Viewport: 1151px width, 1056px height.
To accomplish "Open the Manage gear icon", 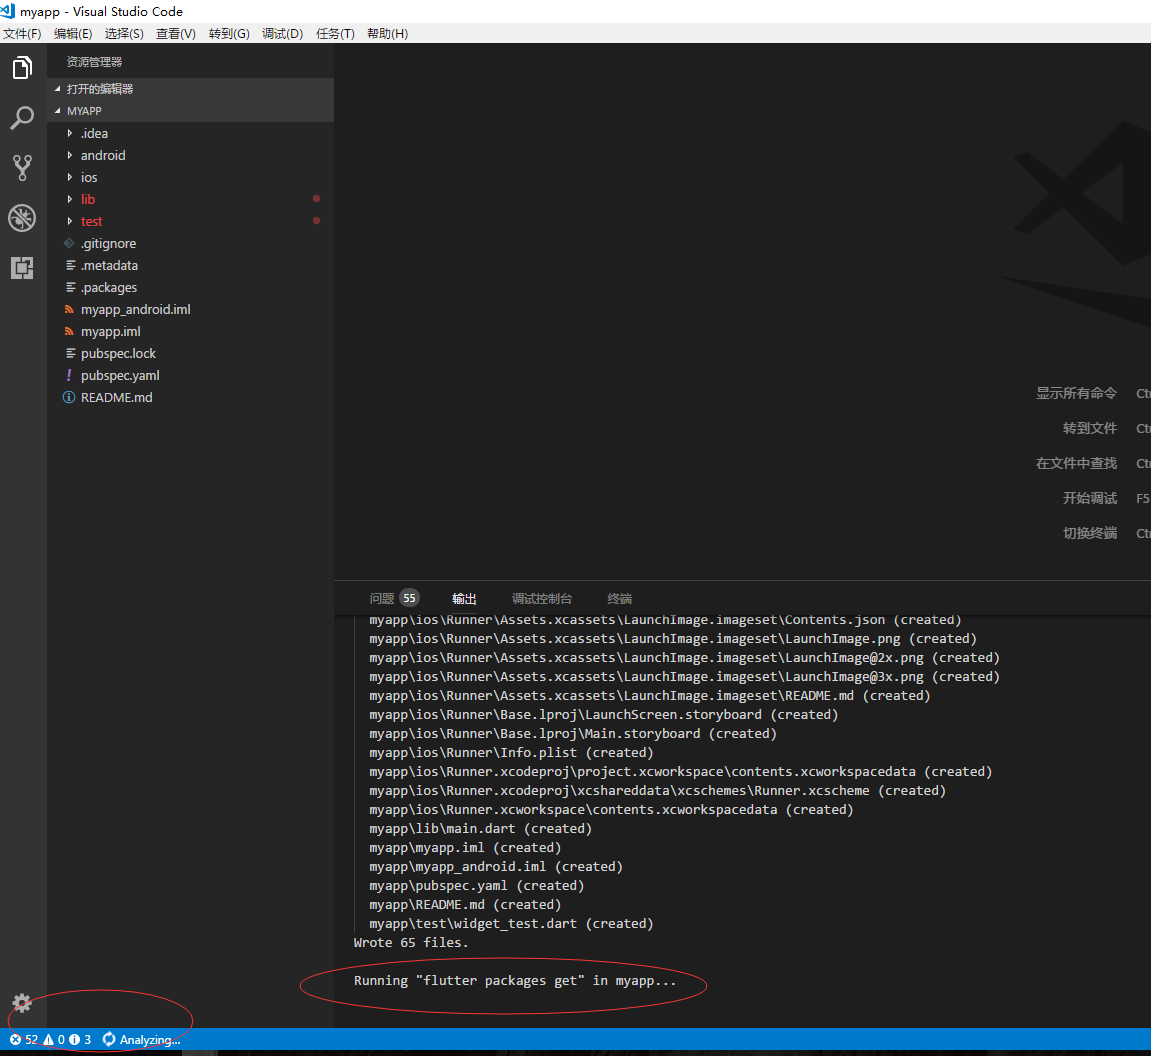I will (22, 1003).
